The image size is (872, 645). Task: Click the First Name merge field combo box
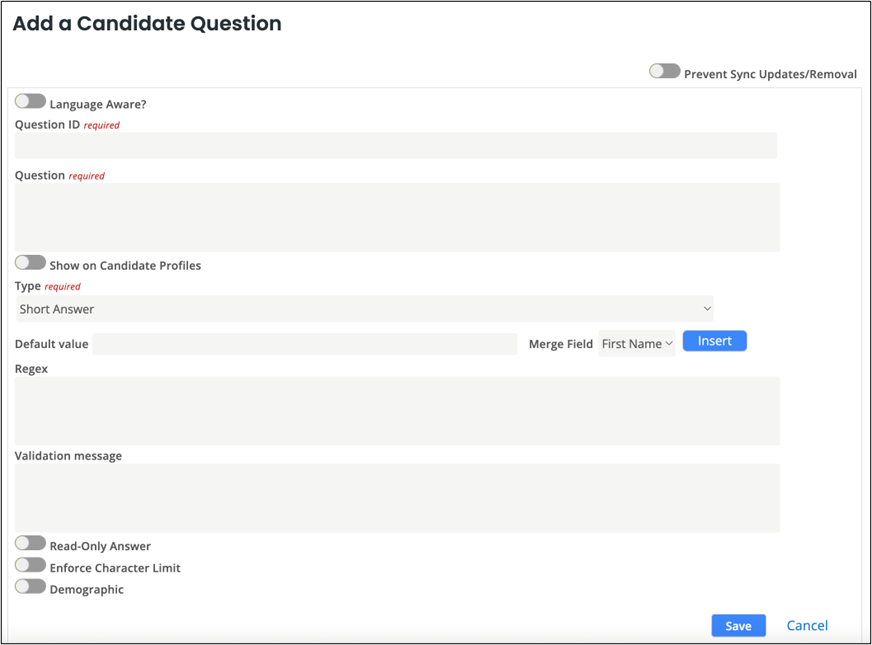(637, 341)
